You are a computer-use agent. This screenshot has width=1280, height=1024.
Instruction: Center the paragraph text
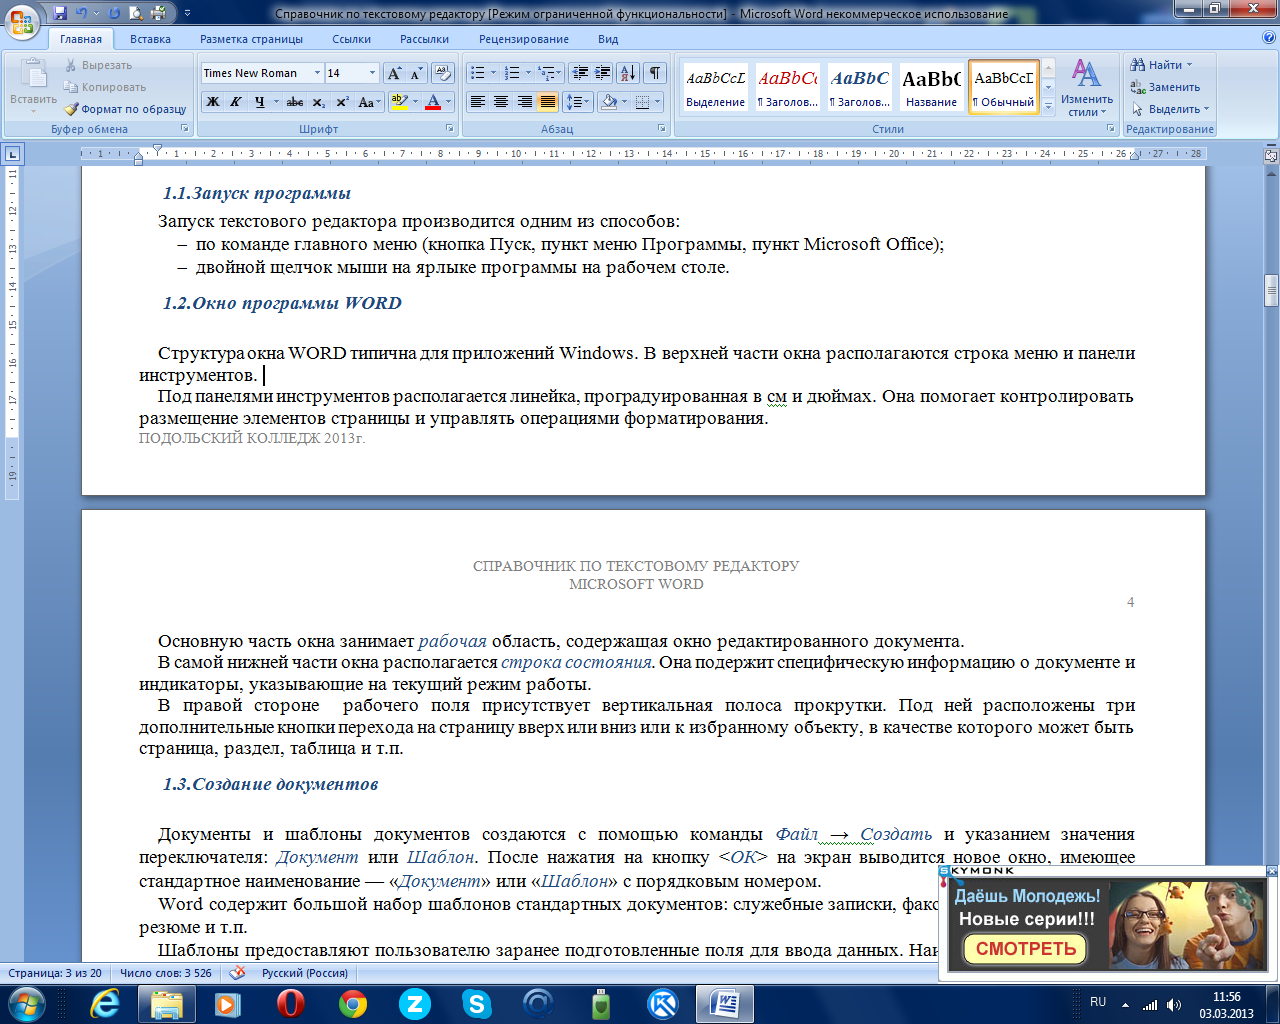501,102
